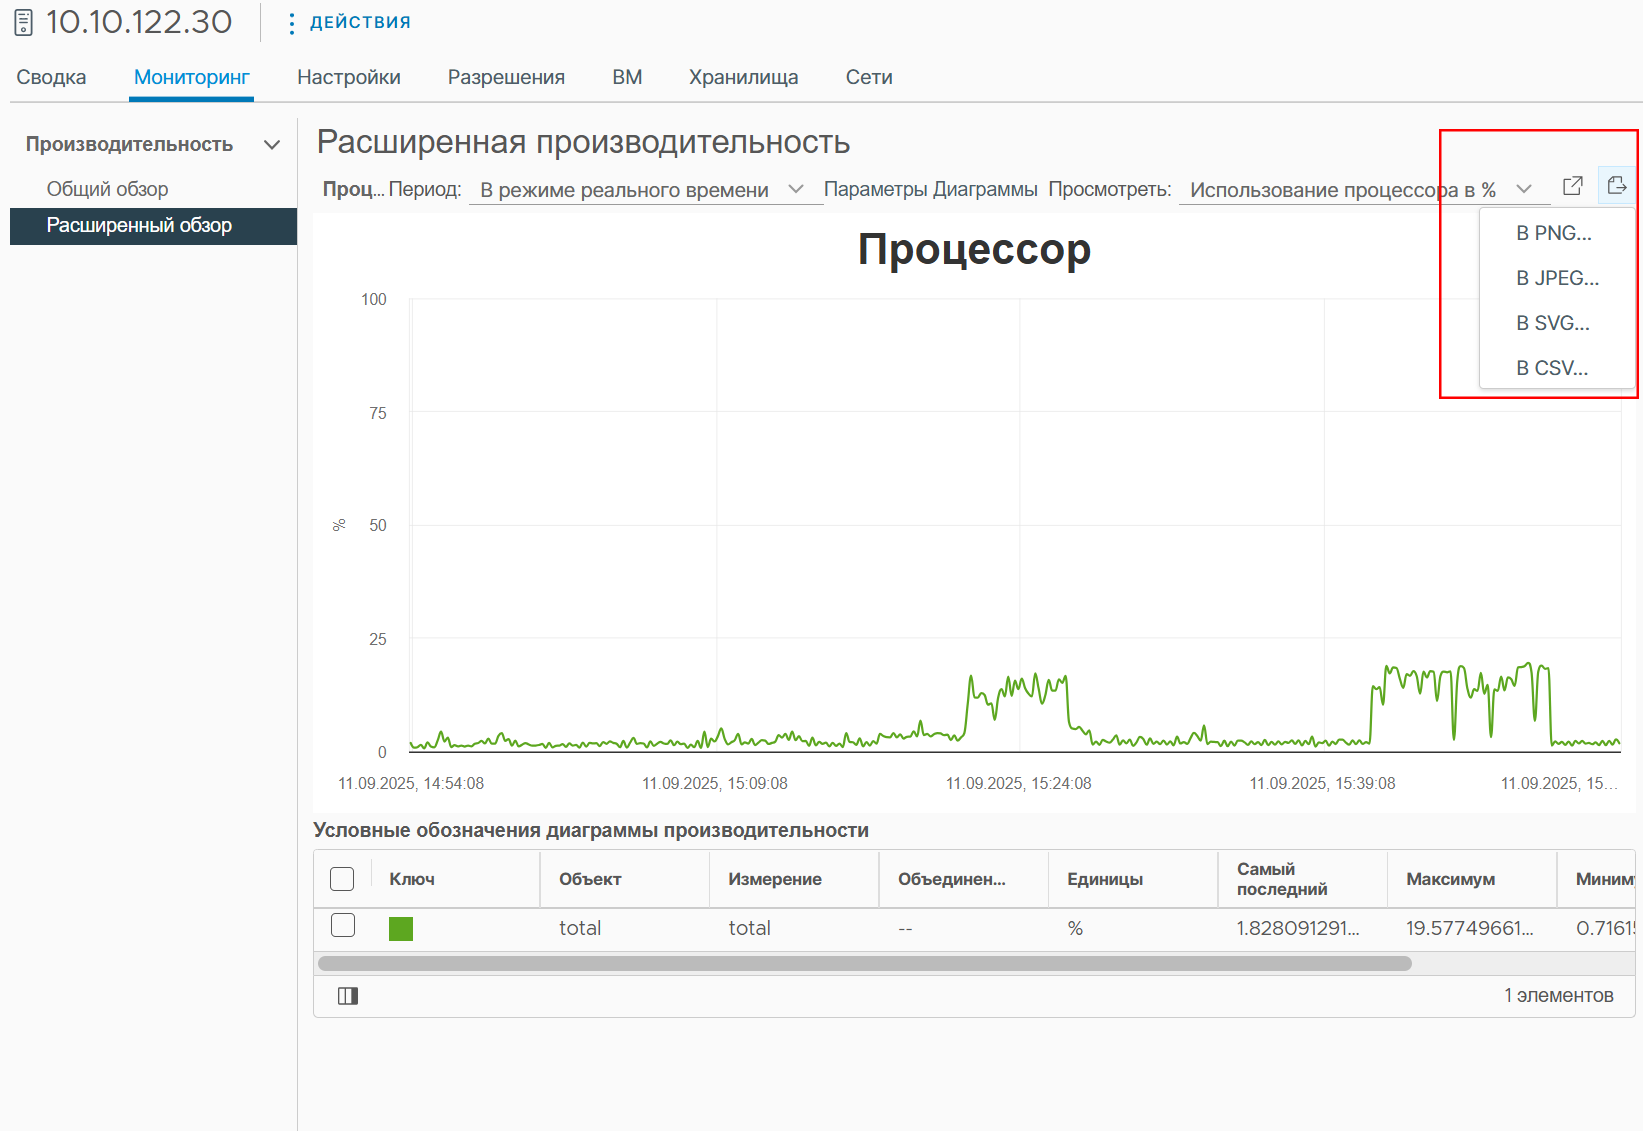Click the export chart icon
Image resolution: width=1643 pixels, height=1131 pixels.
(1616, 185)
